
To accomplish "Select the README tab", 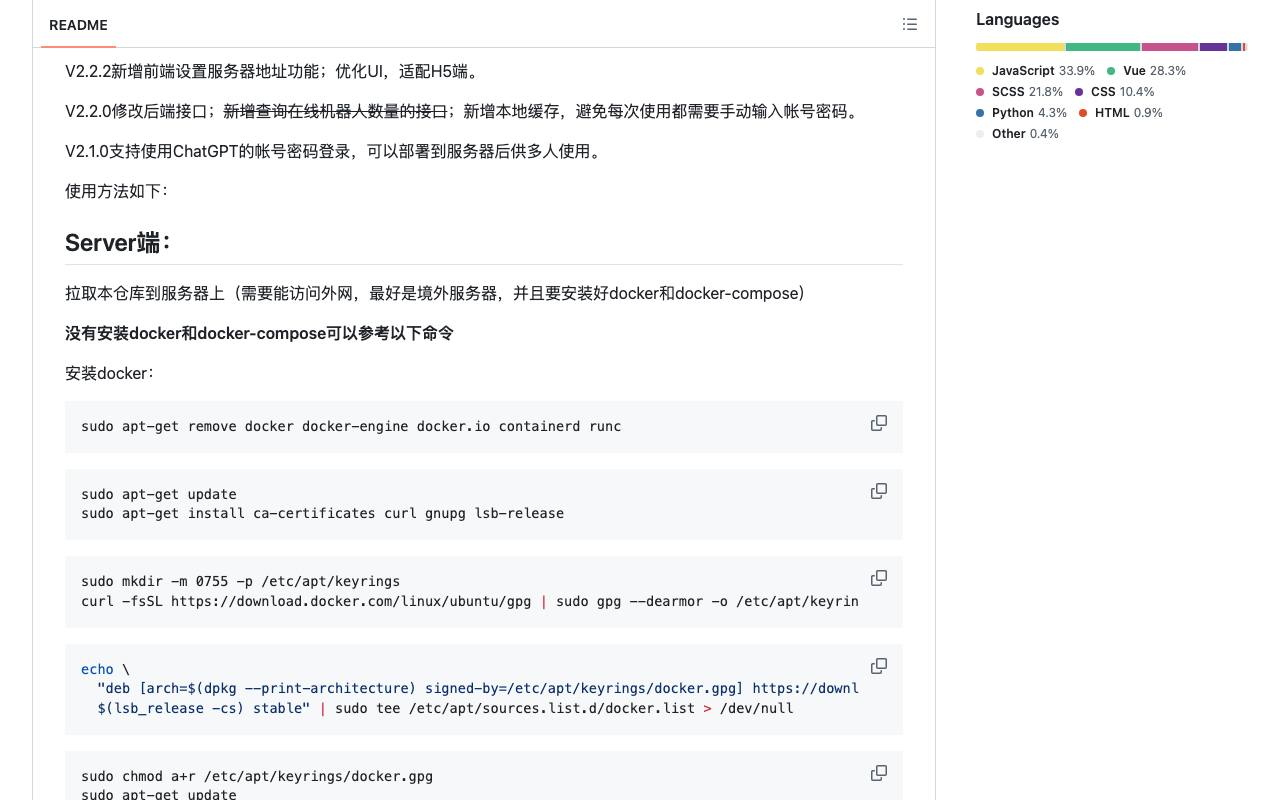I will (x=78, y=25).
